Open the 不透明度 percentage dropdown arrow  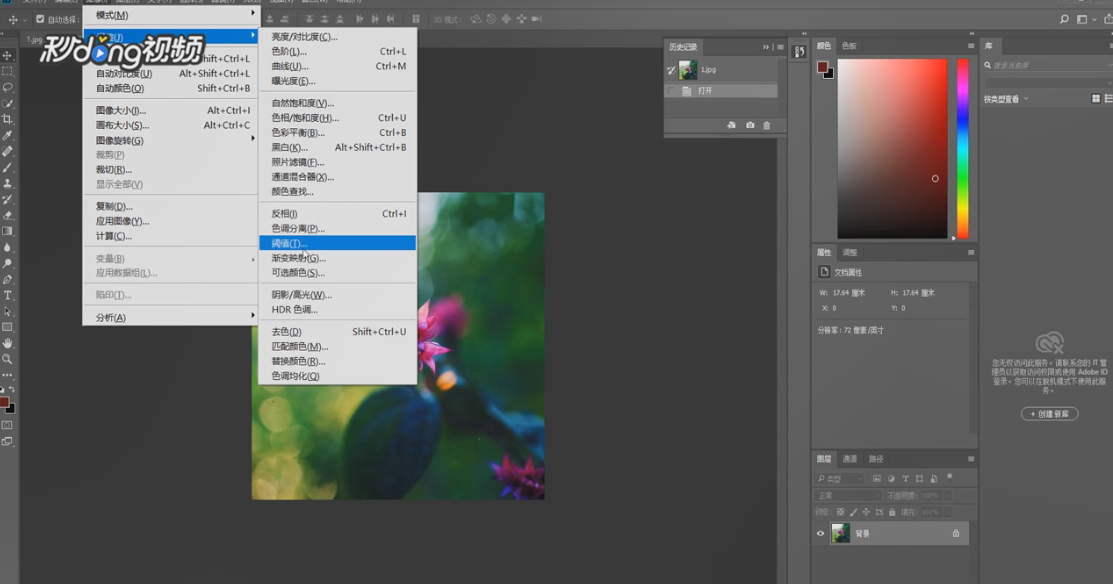947,496
